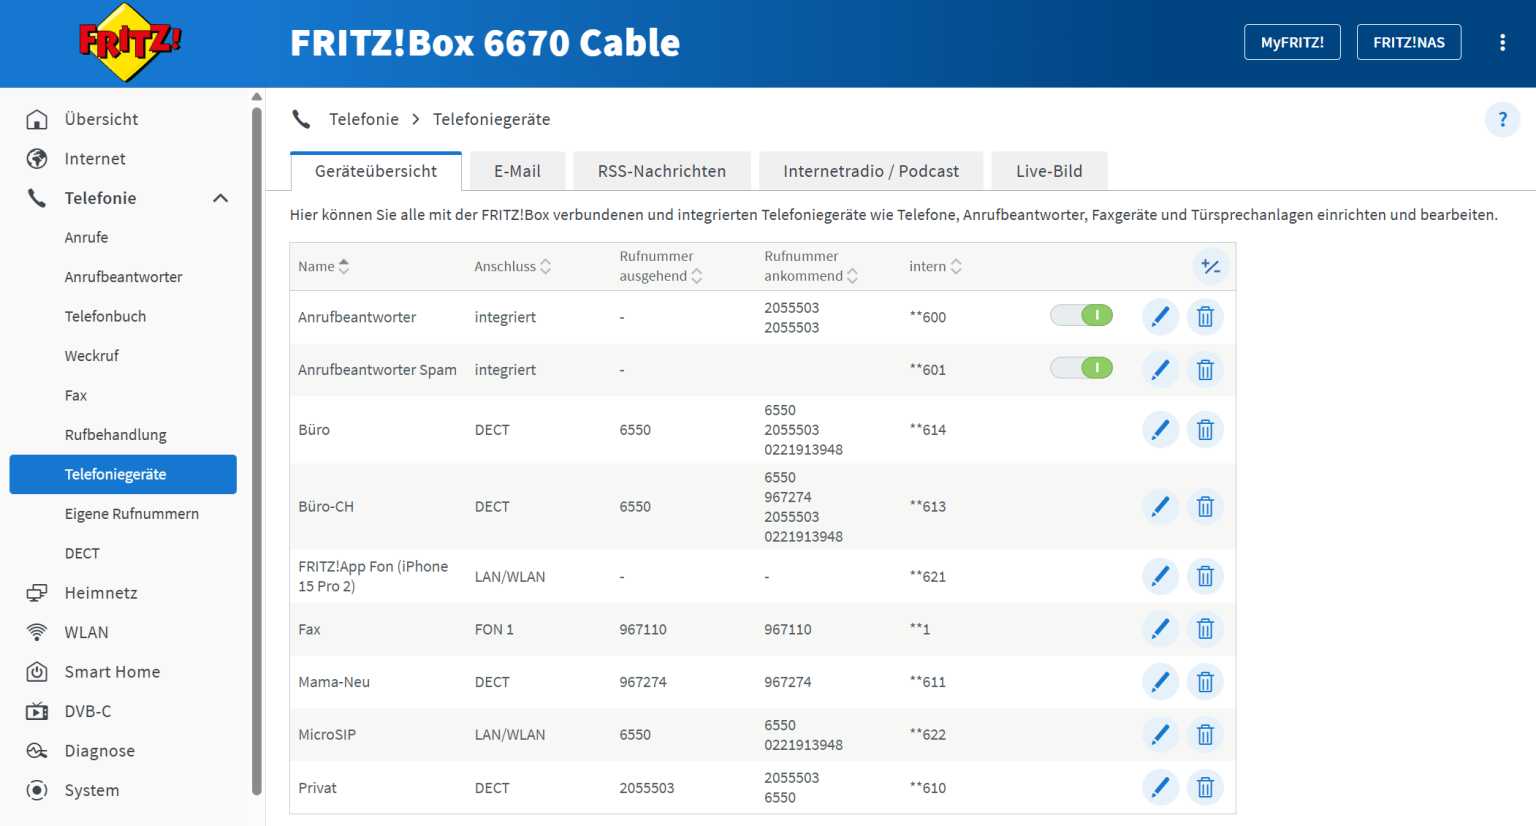This screenshot has height=826, width=1536.
Task: Edit the Mama-Neu phone entry
Action: coord(1160,682)
